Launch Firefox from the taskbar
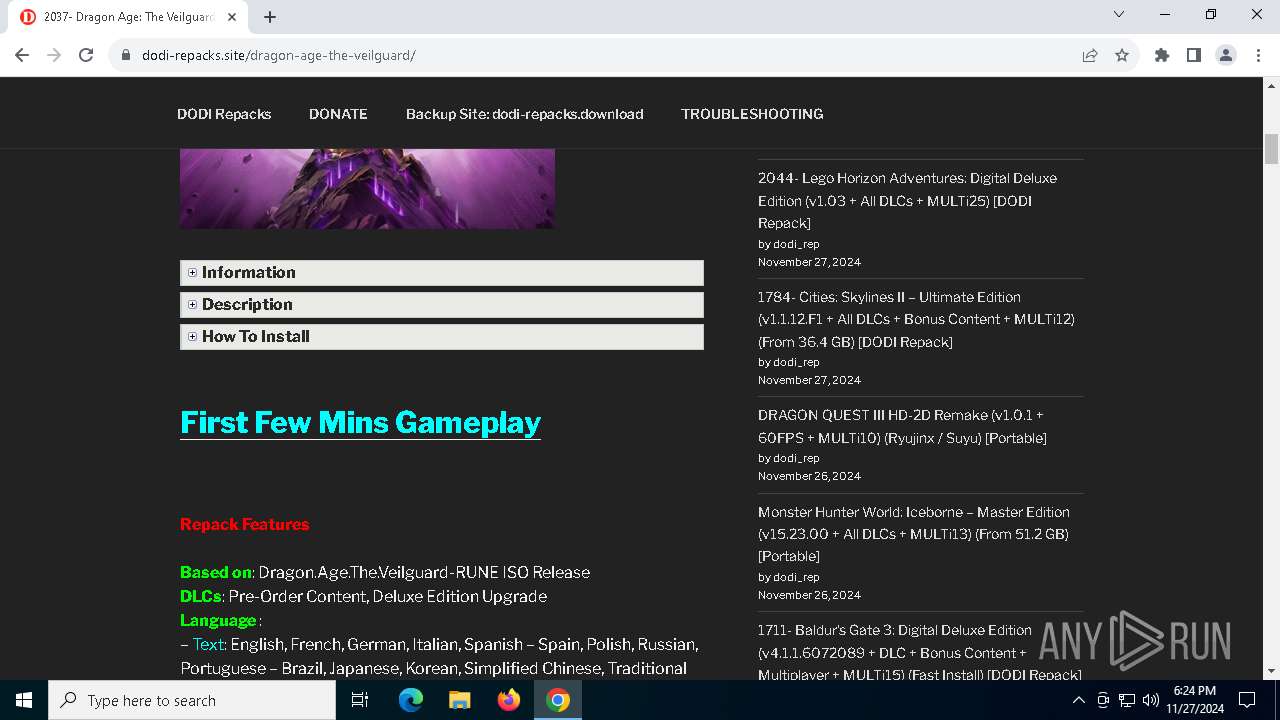The image size is (1280, 720). point(509,700)
